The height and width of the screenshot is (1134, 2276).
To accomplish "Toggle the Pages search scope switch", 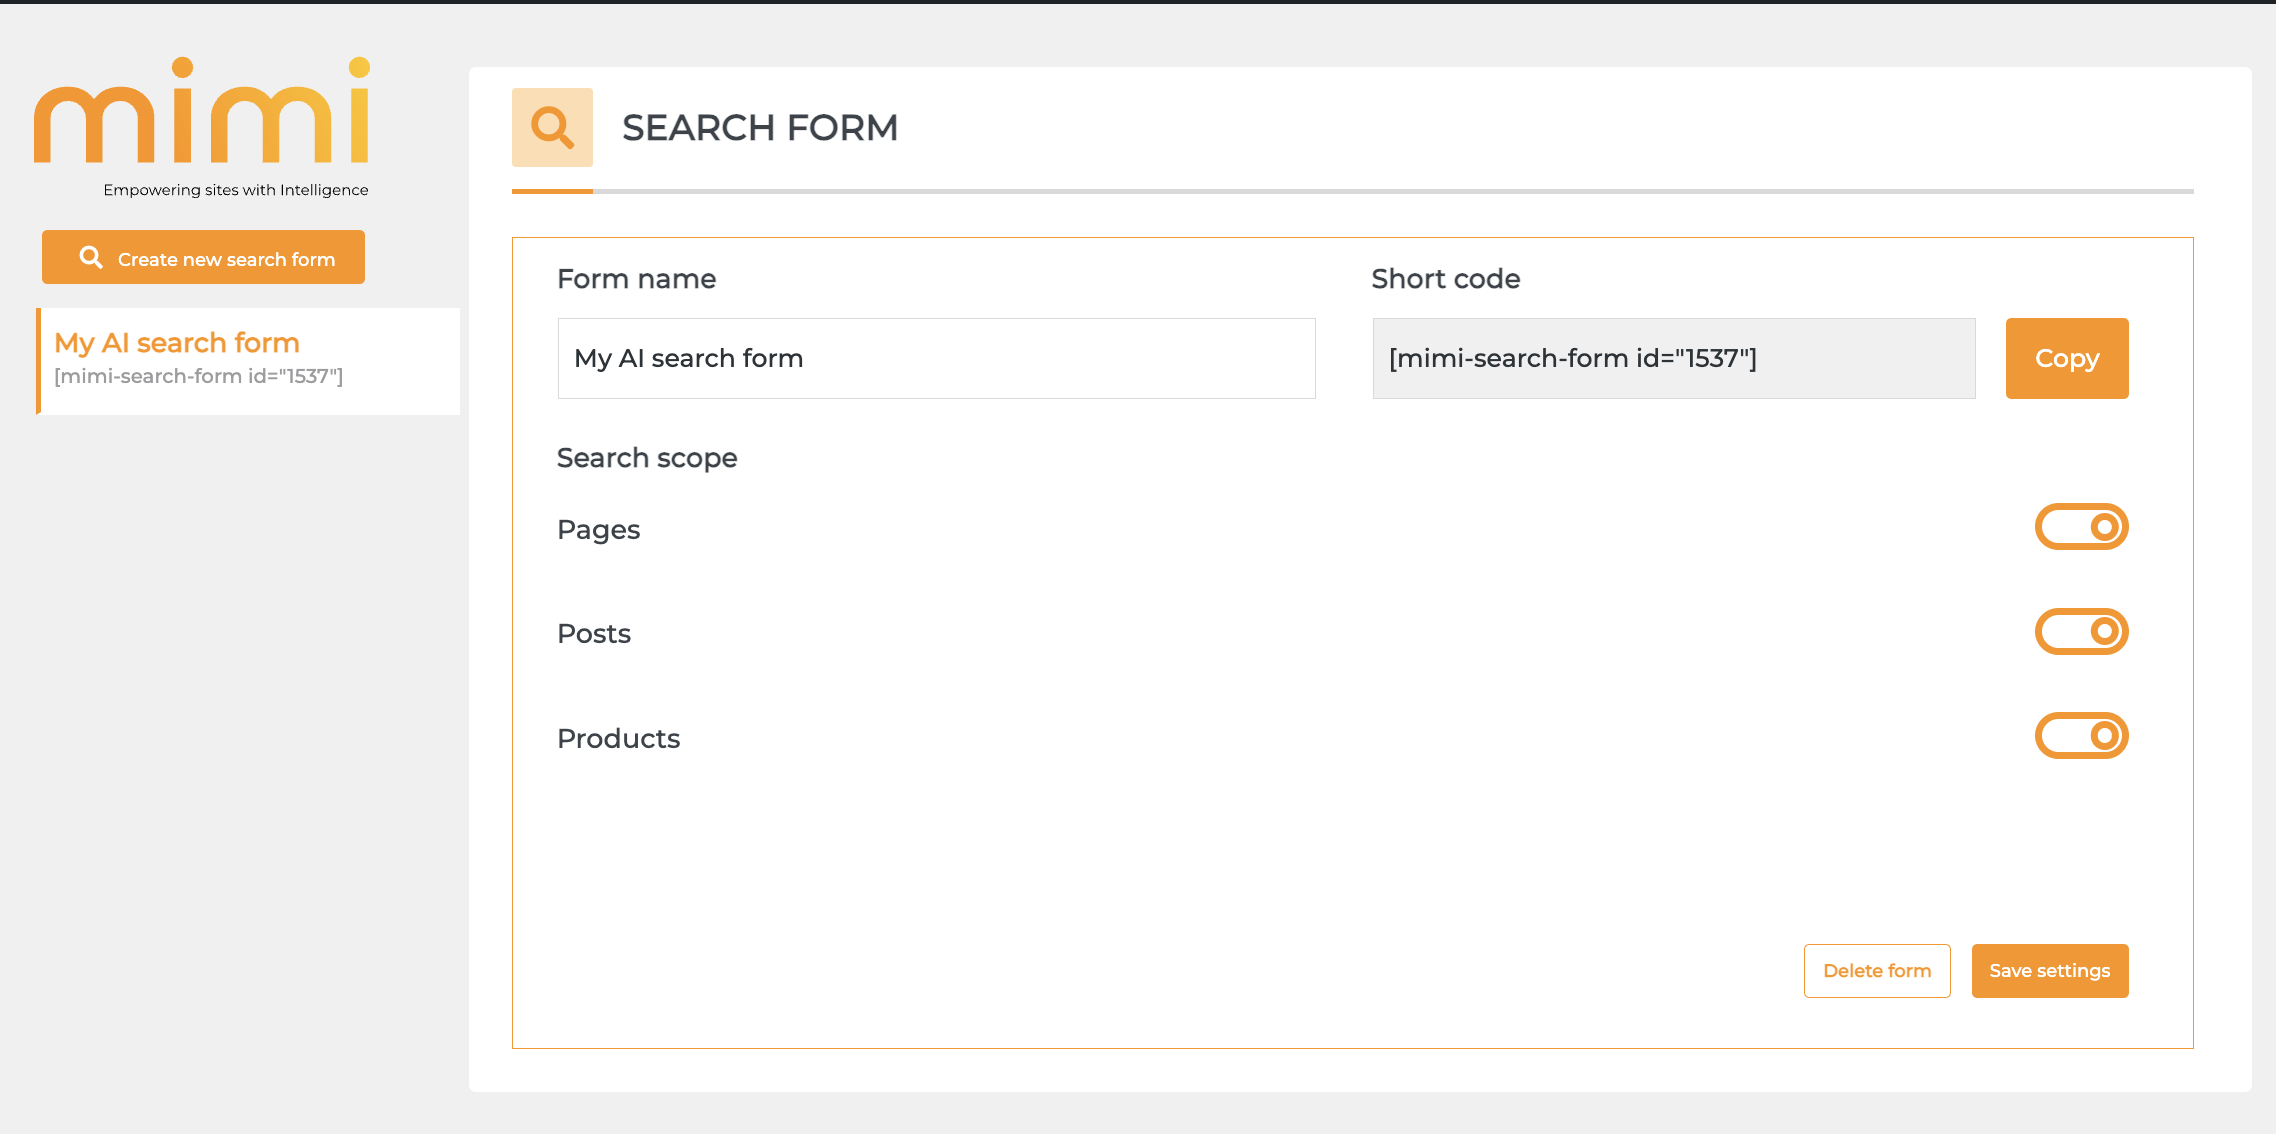I will point(2081,527).
